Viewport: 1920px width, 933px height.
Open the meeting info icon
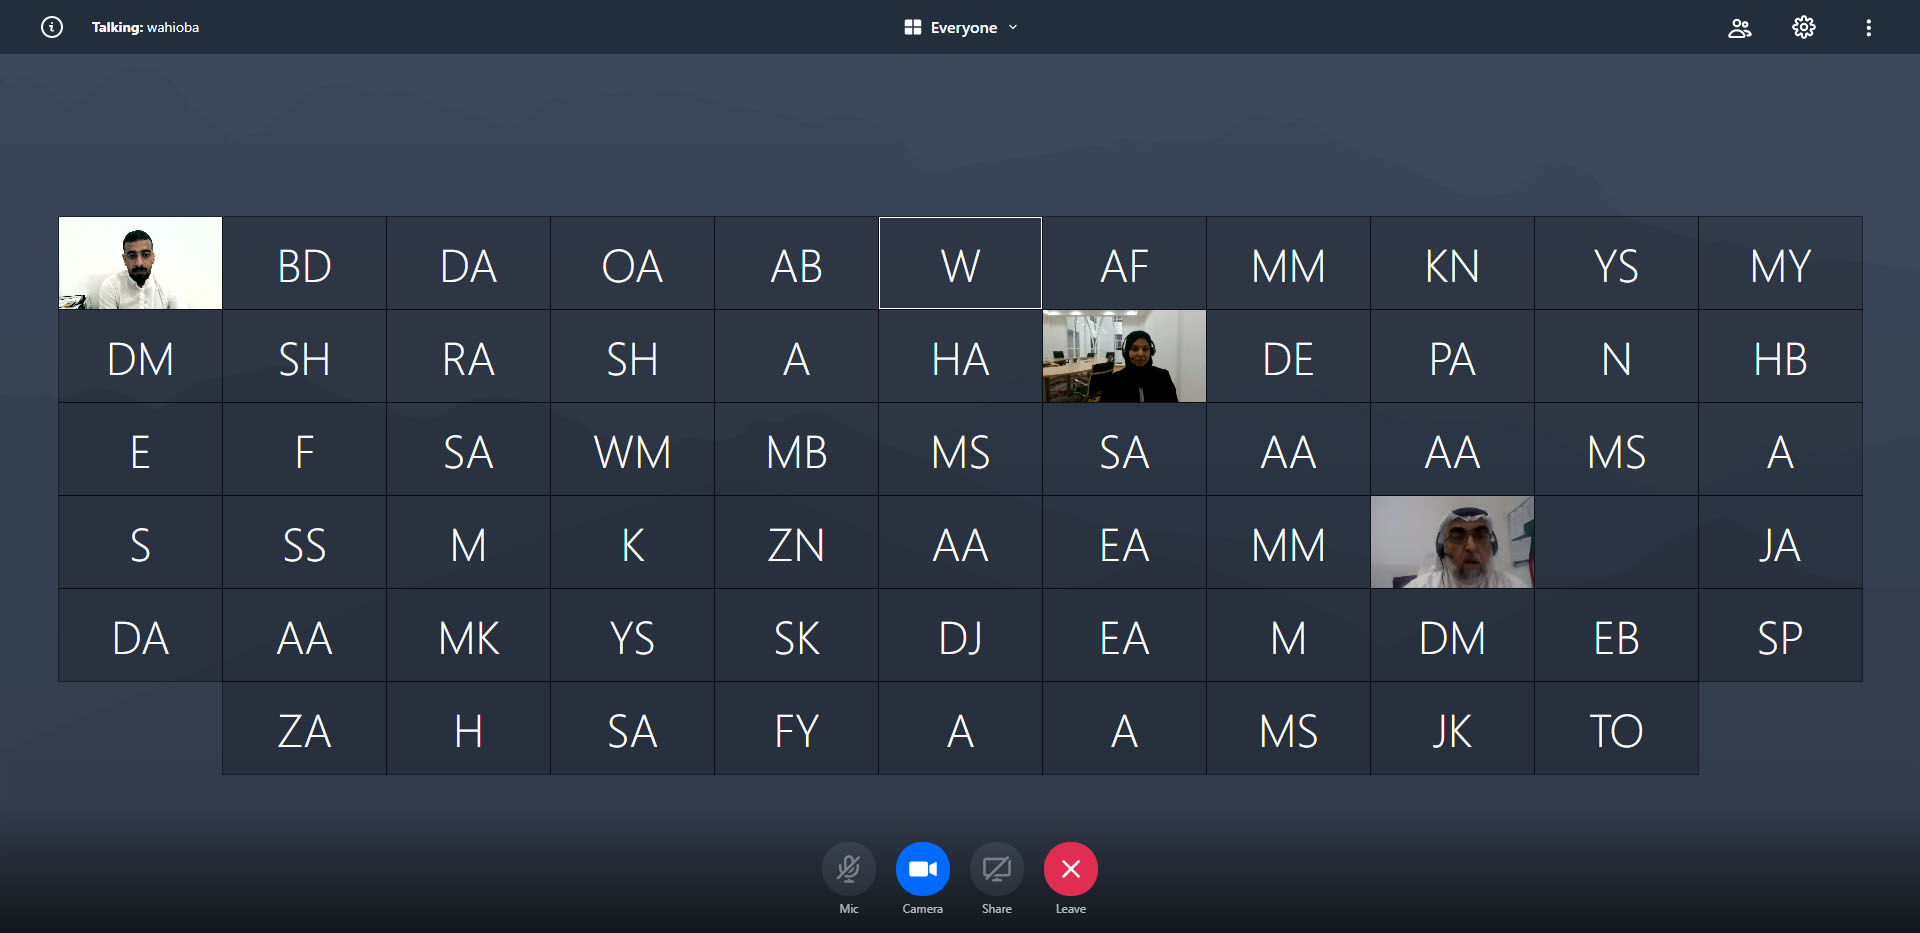(52, 27)
